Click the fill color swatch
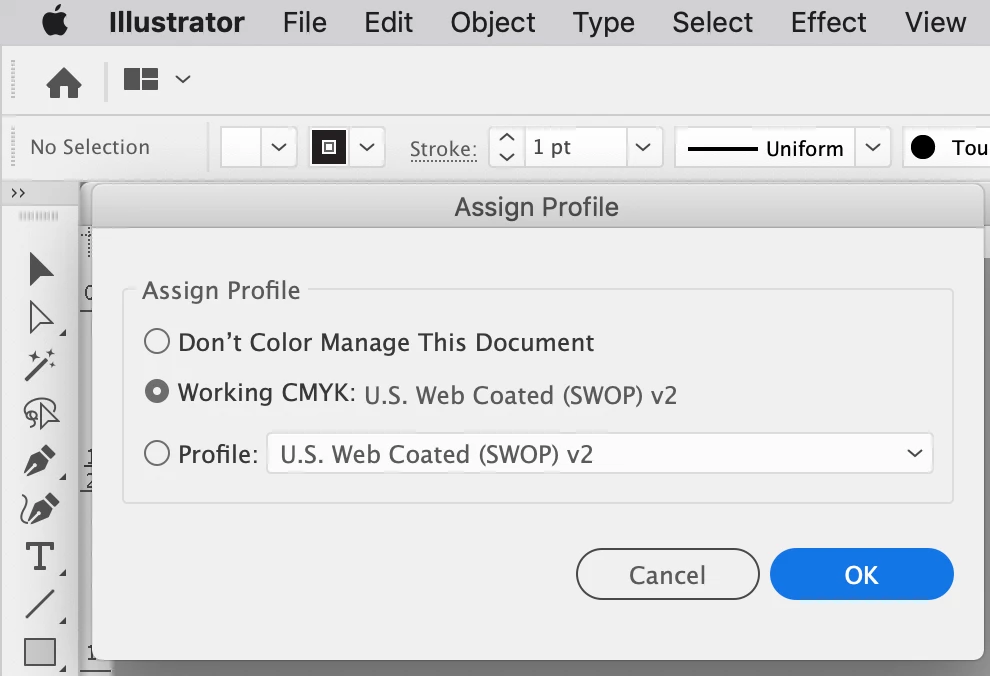Image resolution: width=990 pixels, height=676 pixels. (x=241, y=147)
